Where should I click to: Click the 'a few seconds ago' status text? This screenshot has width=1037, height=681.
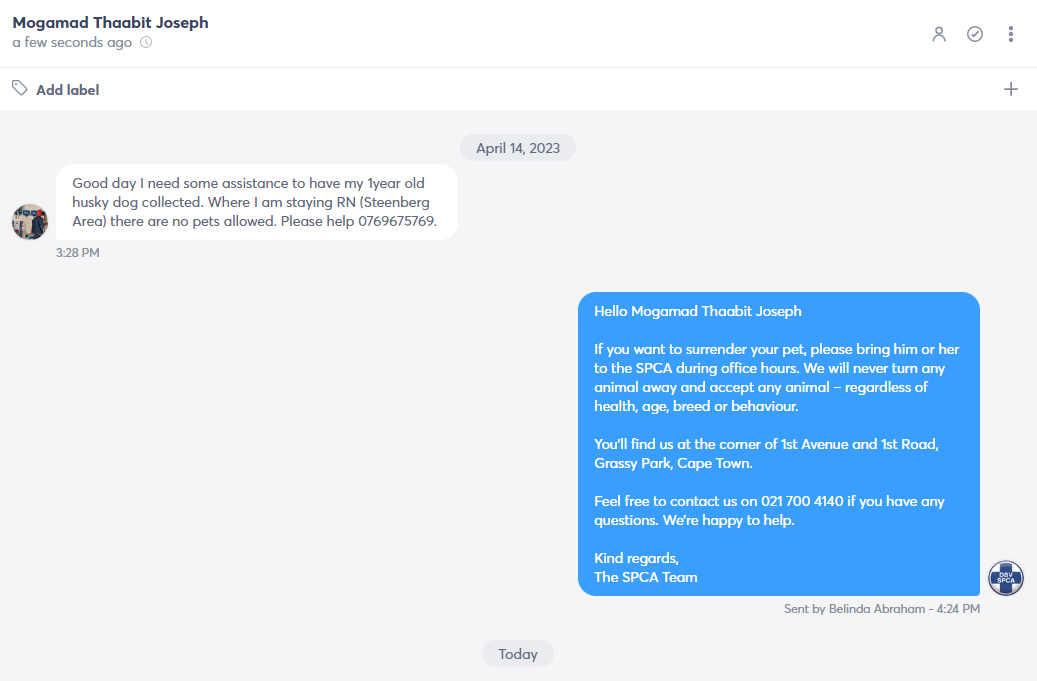(72, 42)
